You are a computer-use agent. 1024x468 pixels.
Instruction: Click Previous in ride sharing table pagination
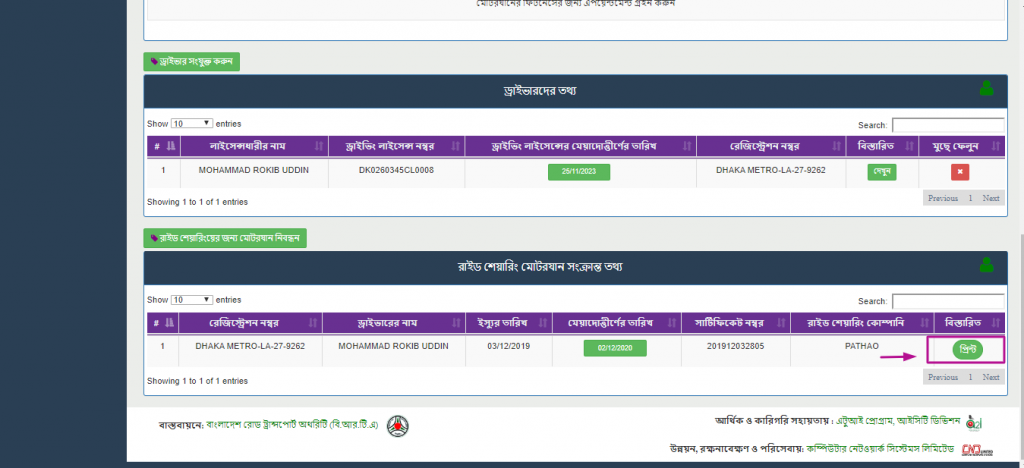(x=942, y=377)
